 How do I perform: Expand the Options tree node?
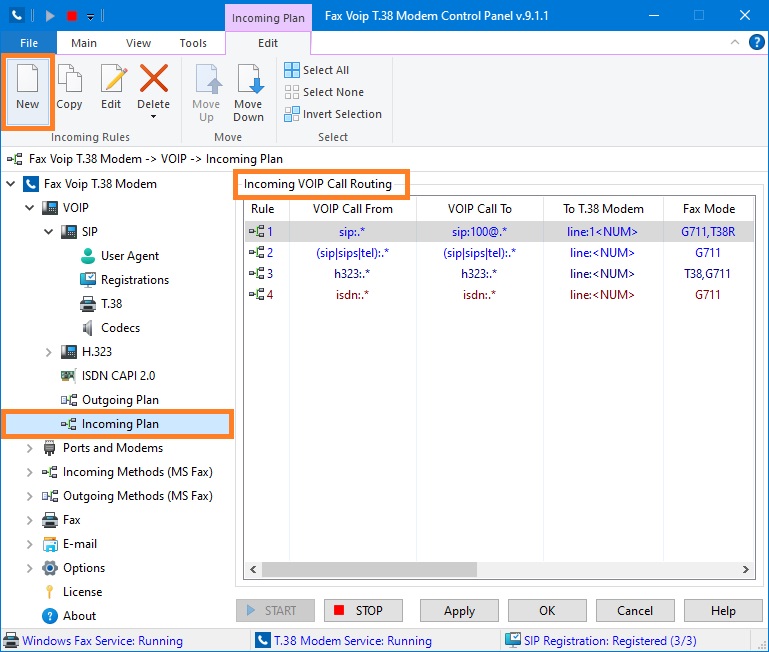coord(29,568)
